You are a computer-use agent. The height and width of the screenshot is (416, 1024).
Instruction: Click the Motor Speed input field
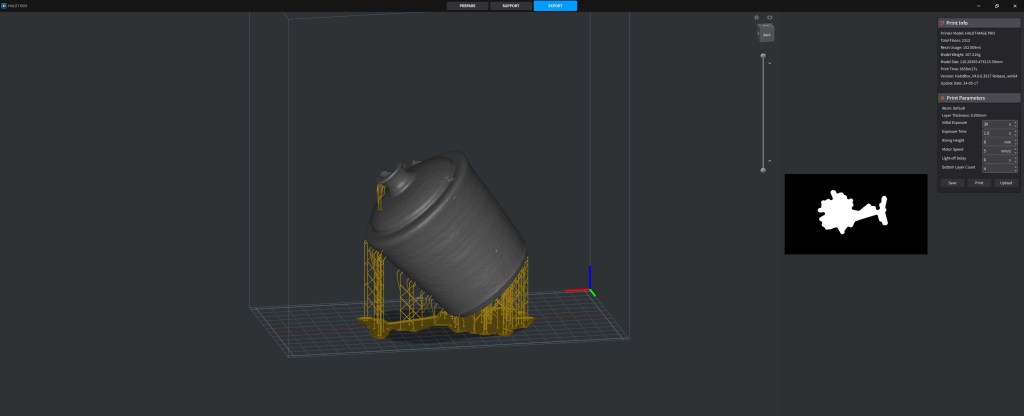tap(996, 150)
